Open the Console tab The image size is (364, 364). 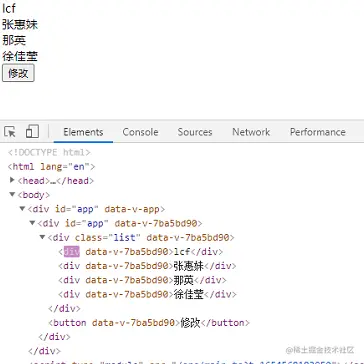[x=140, y=132]
